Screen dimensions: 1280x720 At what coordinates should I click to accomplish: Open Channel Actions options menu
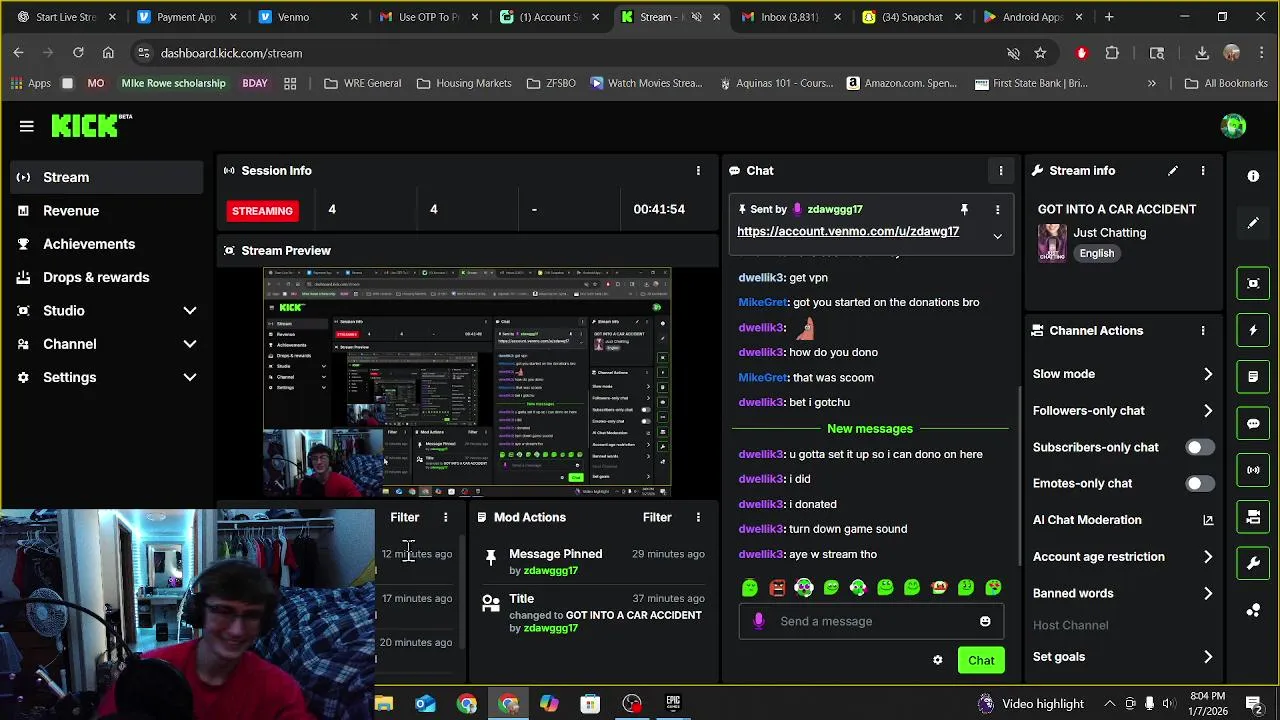(1203, 331)
